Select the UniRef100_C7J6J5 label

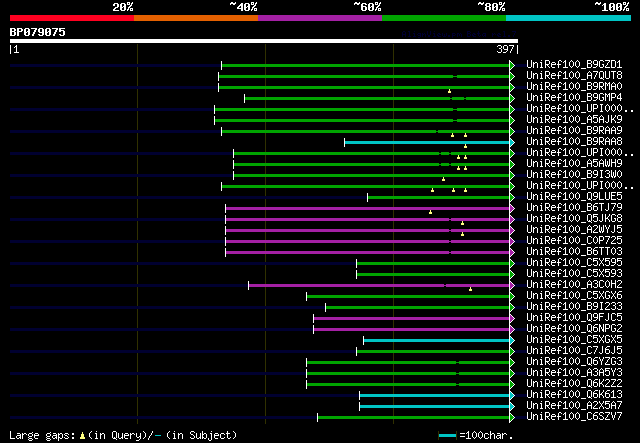coord(574,351)
